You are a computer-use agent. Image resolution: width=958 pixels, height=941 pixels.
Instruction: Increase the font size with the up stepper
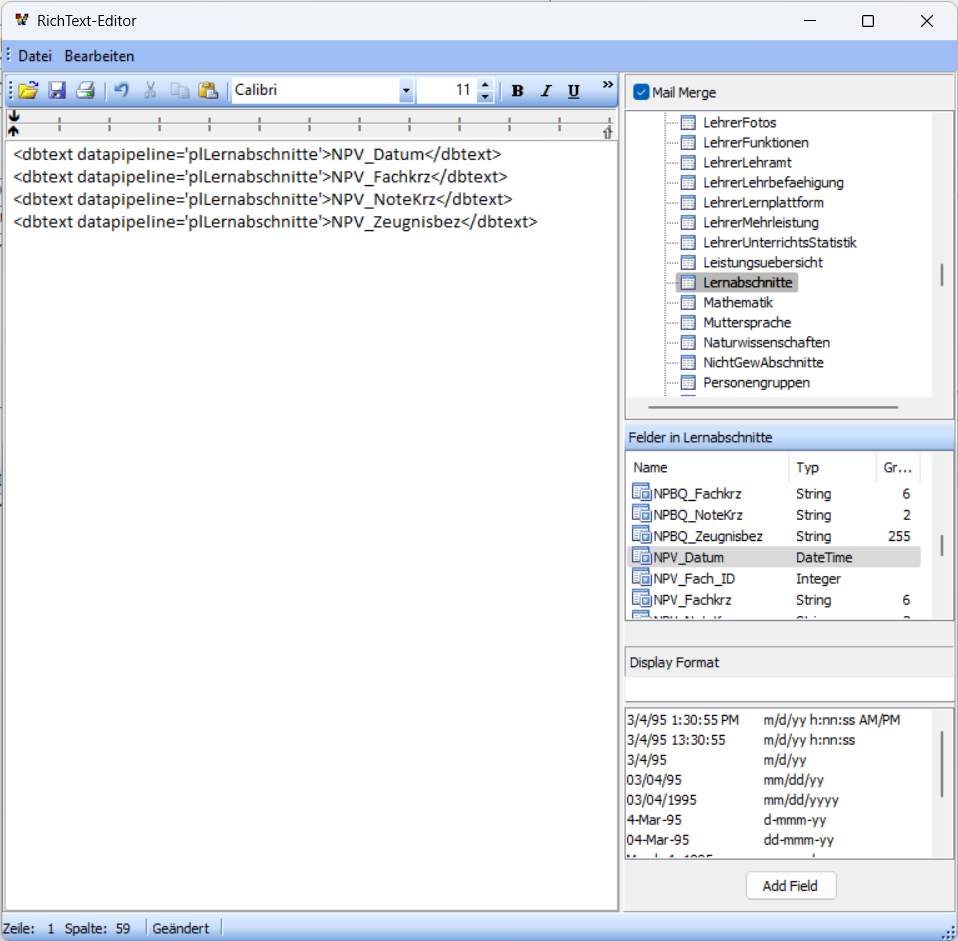pos(485,85)
